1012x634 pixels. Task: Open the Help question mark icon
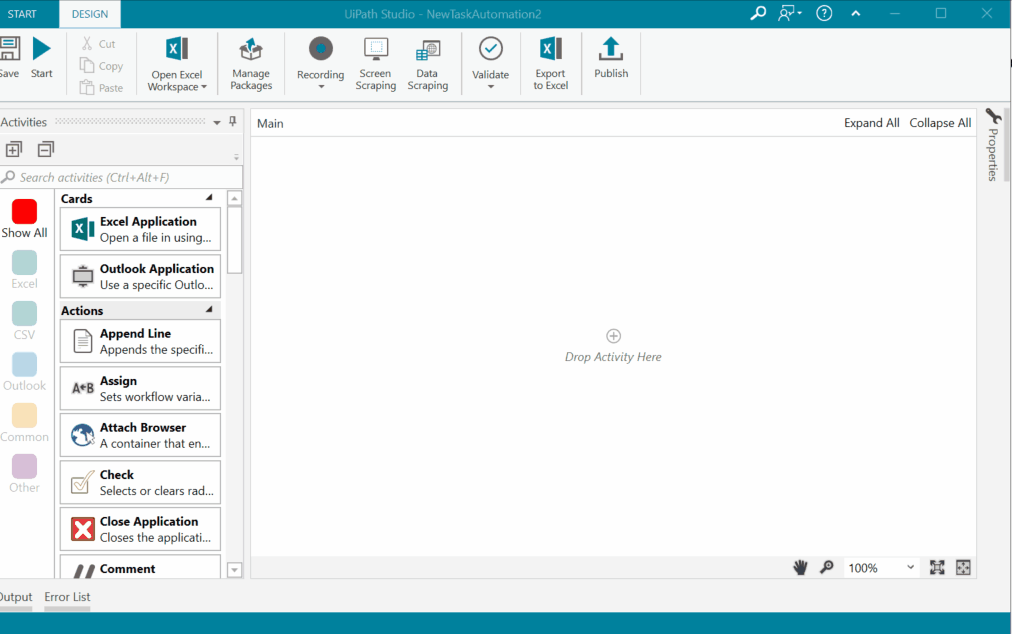(824, 13)
